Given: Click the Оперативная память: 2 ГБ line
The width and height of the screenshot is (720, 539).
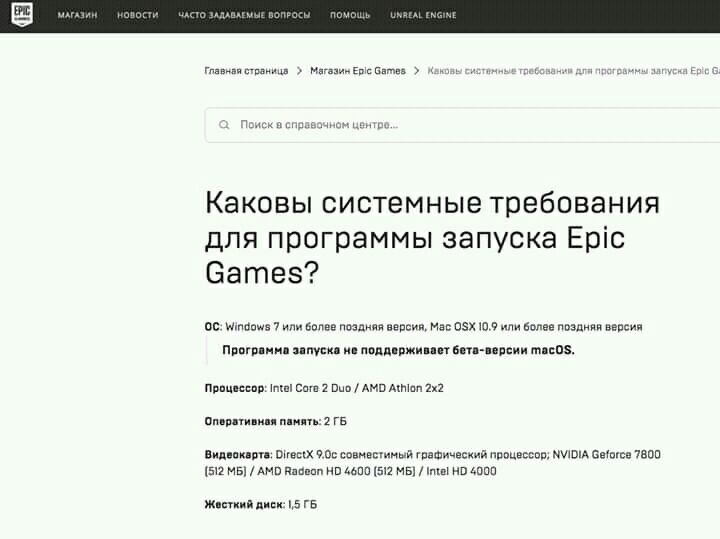Looking at the screenshot, I should click(x=276, y=421).
